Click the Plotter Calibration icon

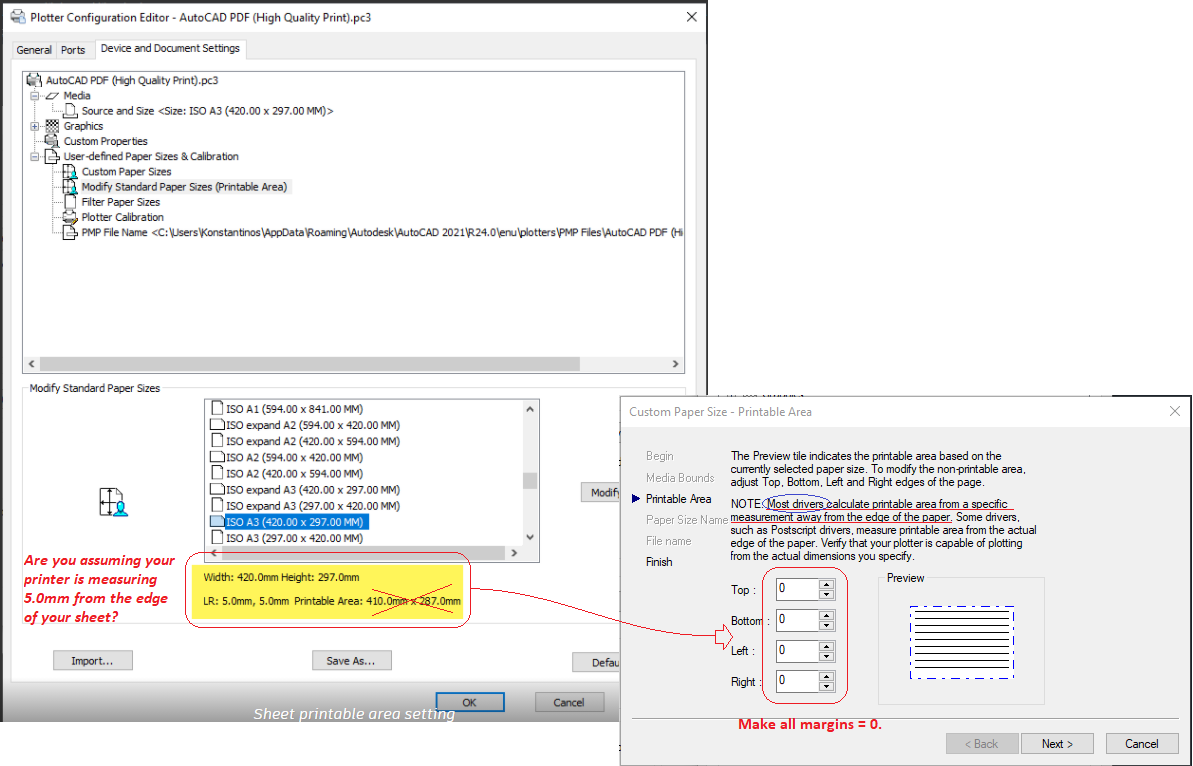tap(69, 216)
